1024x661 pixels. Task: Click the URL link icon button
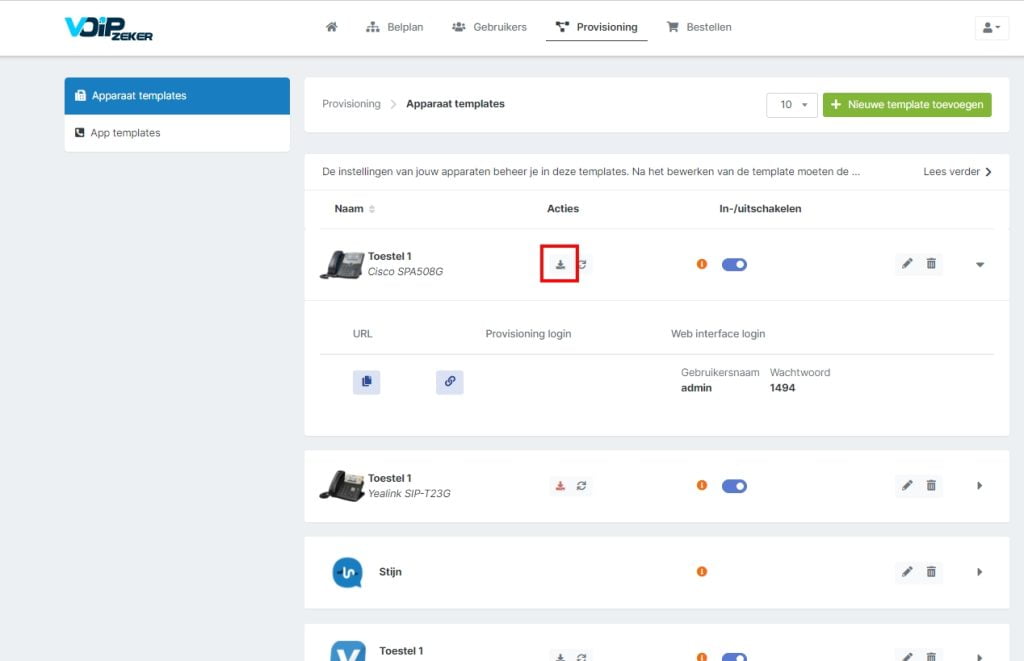(450, 381)
